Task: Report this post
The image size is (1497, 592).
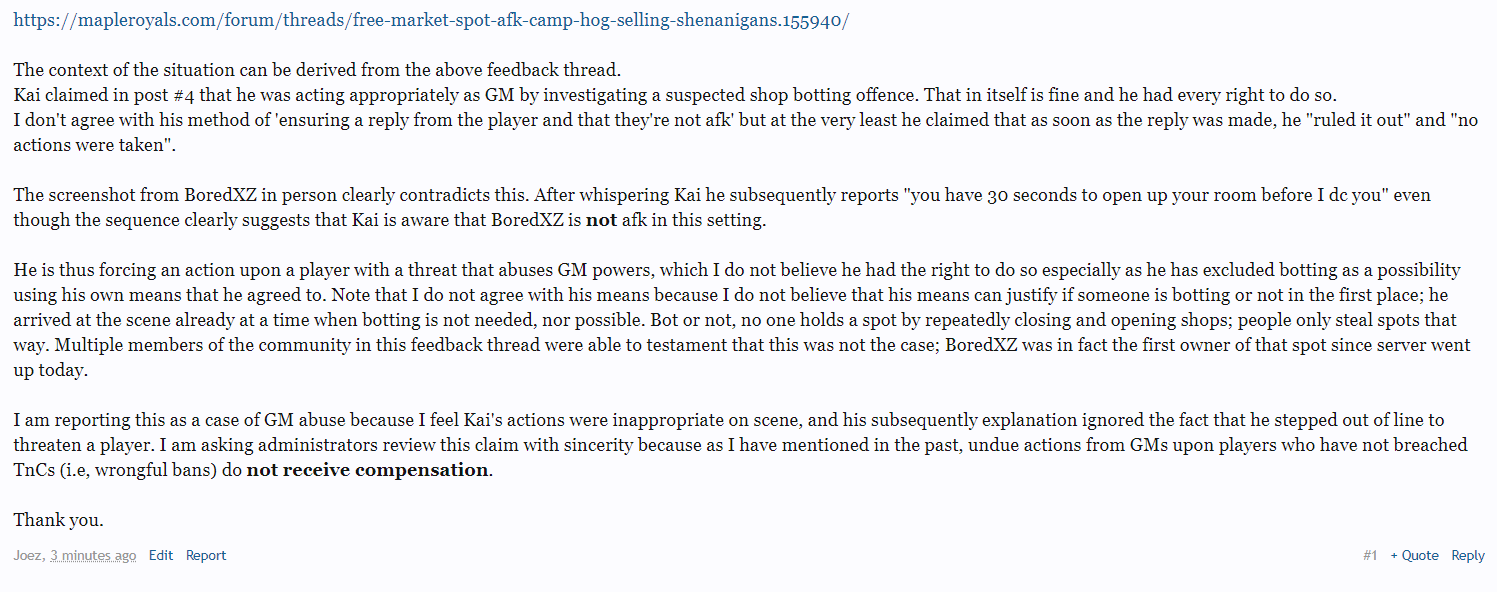Action: click(x=206, y=555)
